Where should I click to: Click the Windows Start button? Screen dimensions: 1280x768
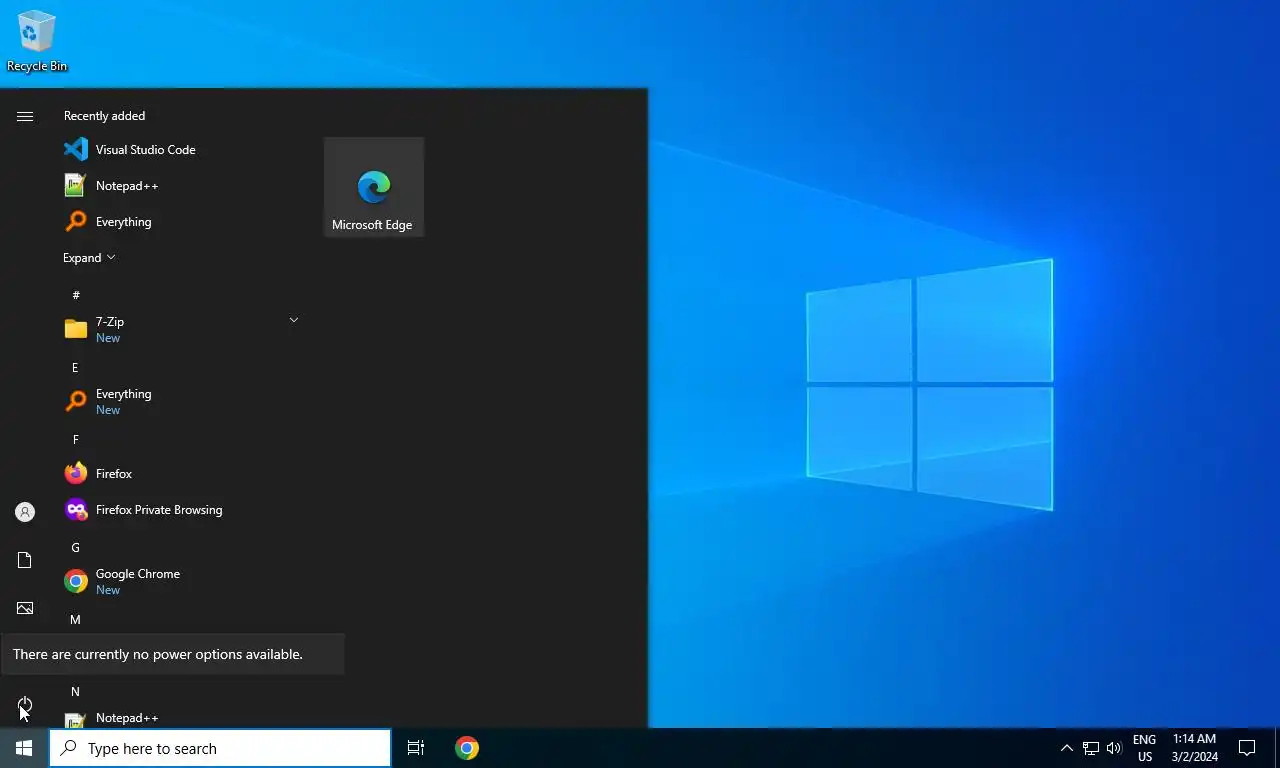pyautogui.click(x=24, y=748)
